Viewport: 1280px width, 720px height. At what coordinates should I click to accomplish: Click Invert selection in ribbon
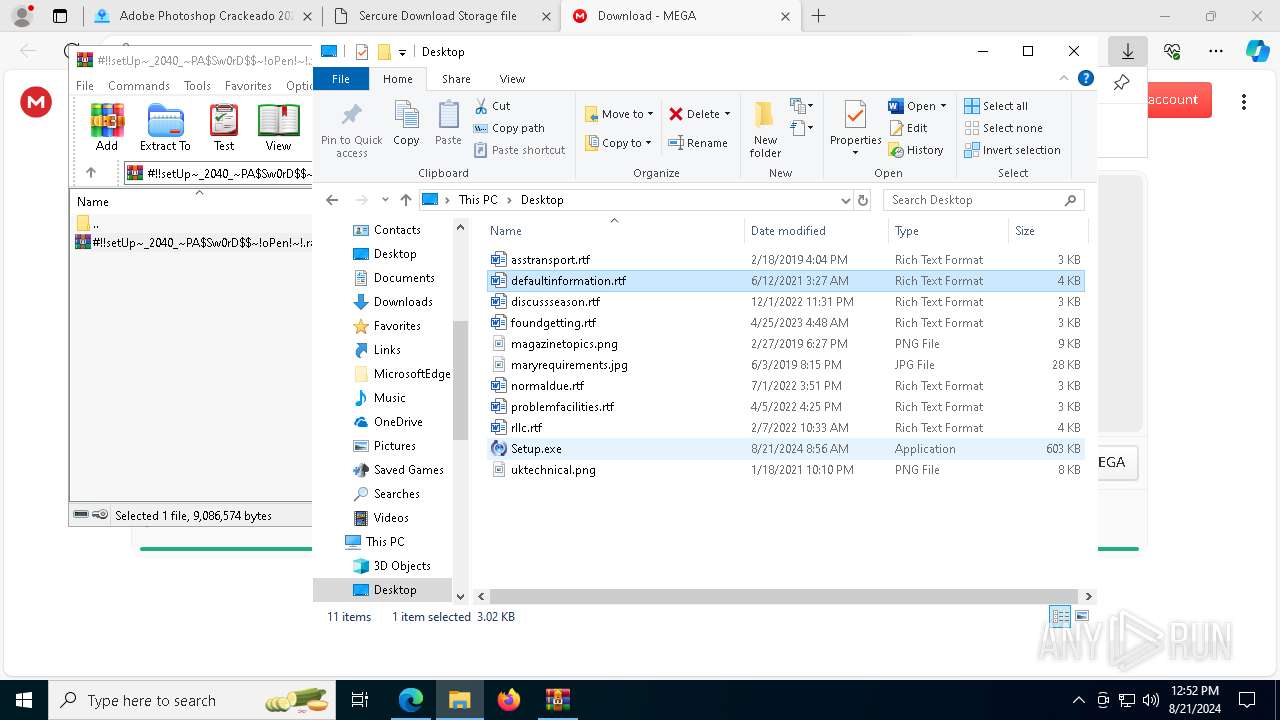pyautogui.click(x=1012, y=150)
